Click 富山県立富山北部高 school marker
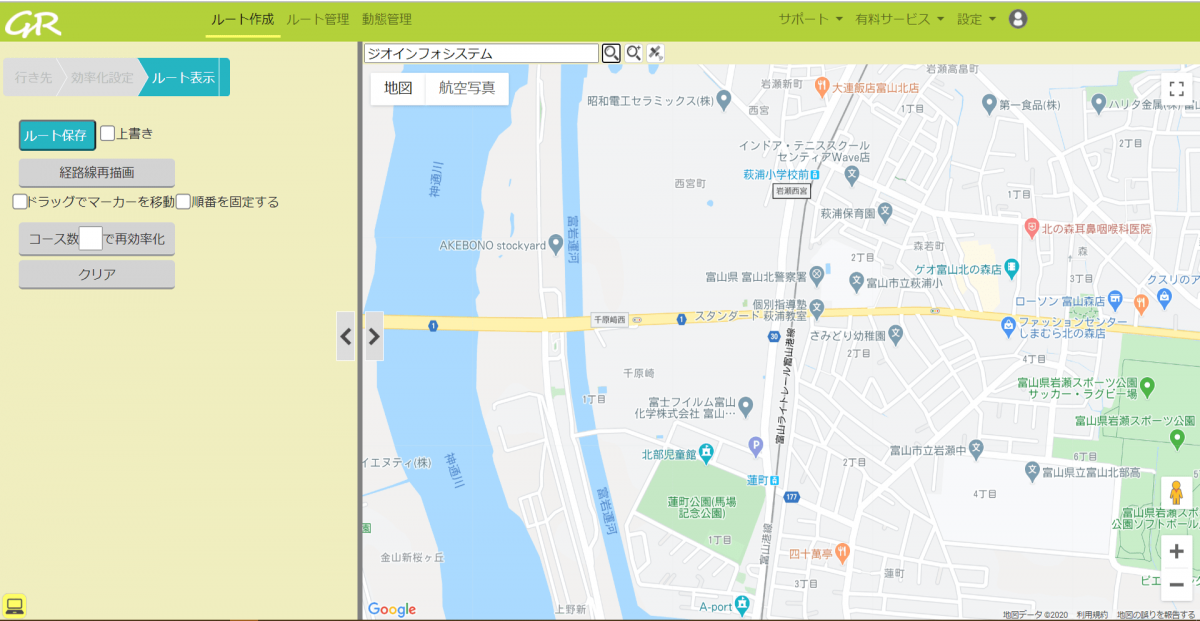This screenshot has width=1200, height=621. tap(1032, 469)
